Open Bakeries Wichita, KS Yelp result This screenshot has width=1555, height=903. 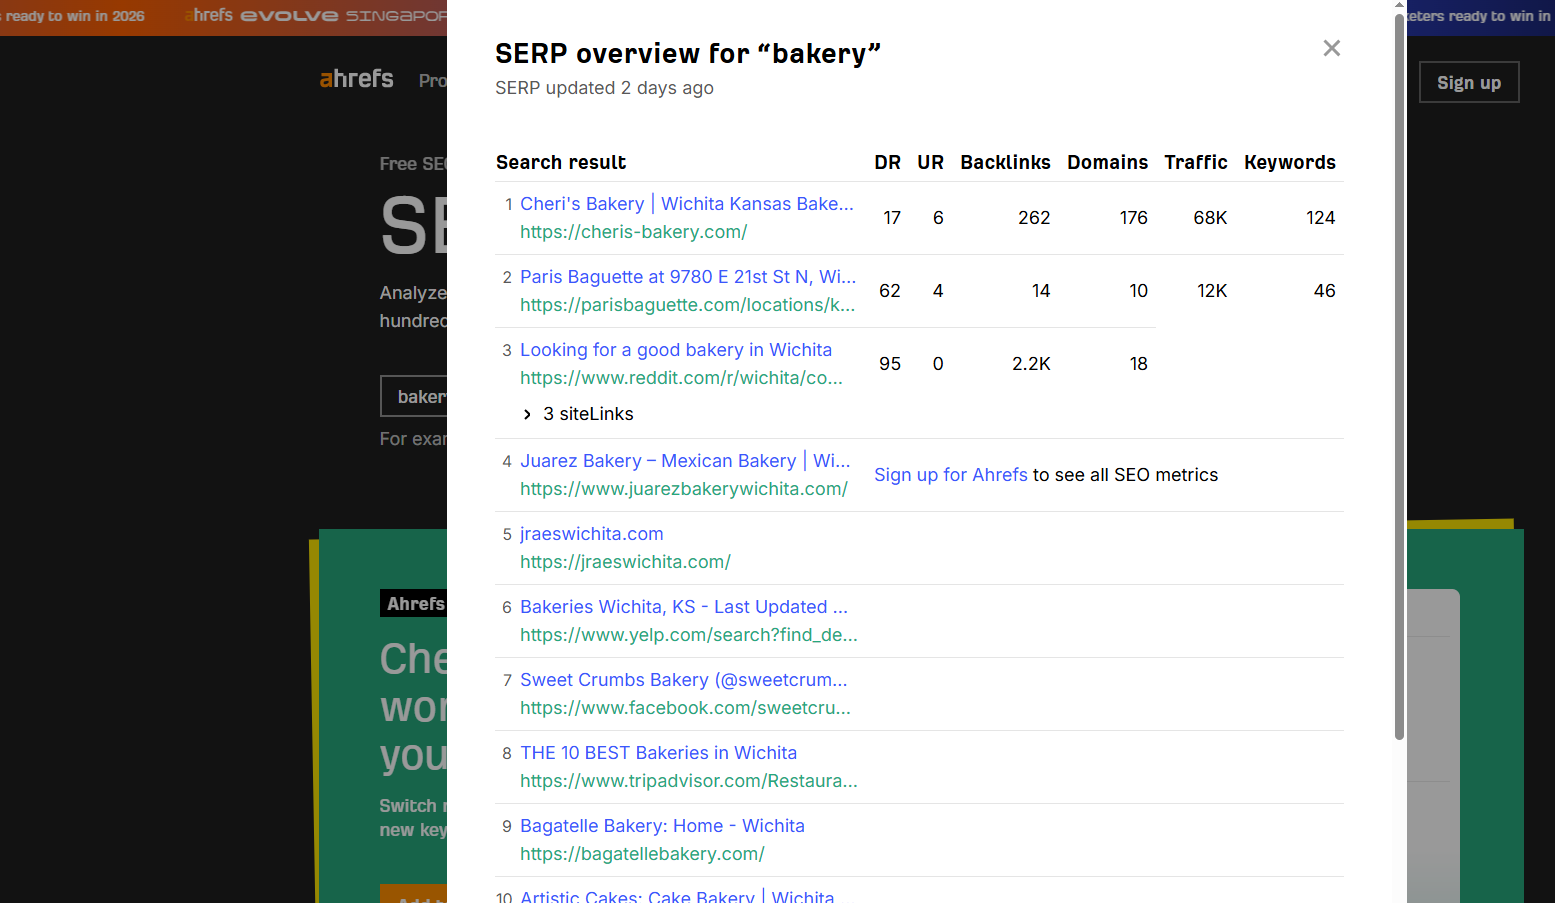[683, 607]
